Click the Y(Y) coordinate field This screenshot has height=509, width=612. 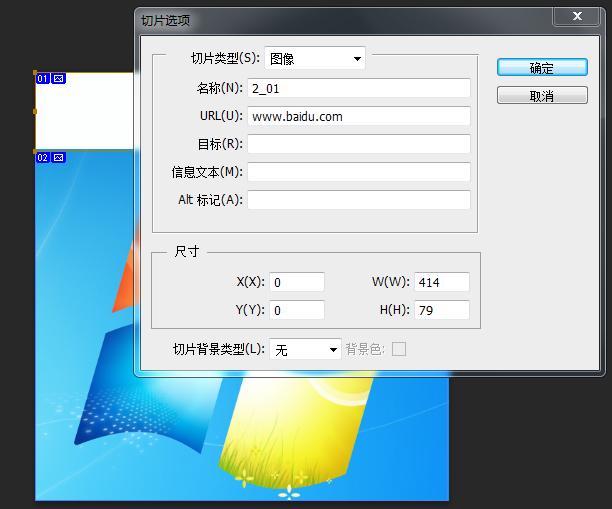pos(297,310)
